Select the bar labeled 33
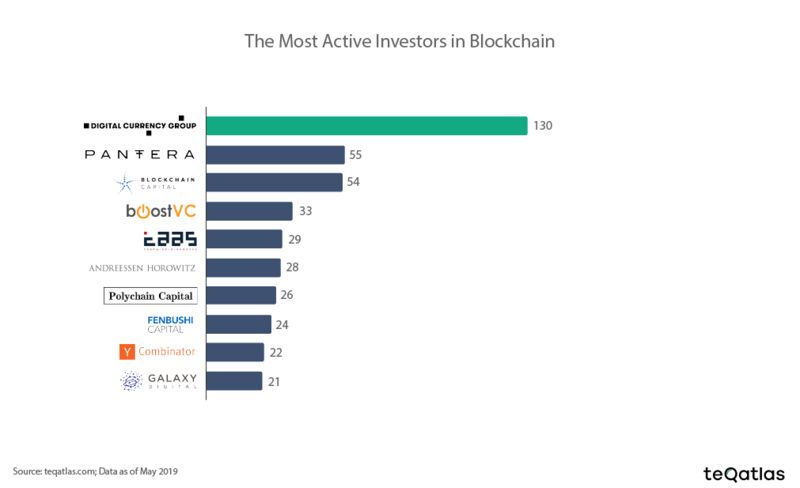Image resolution: width=800 pixels, height=488 pixels. click(x=249, y=211)
